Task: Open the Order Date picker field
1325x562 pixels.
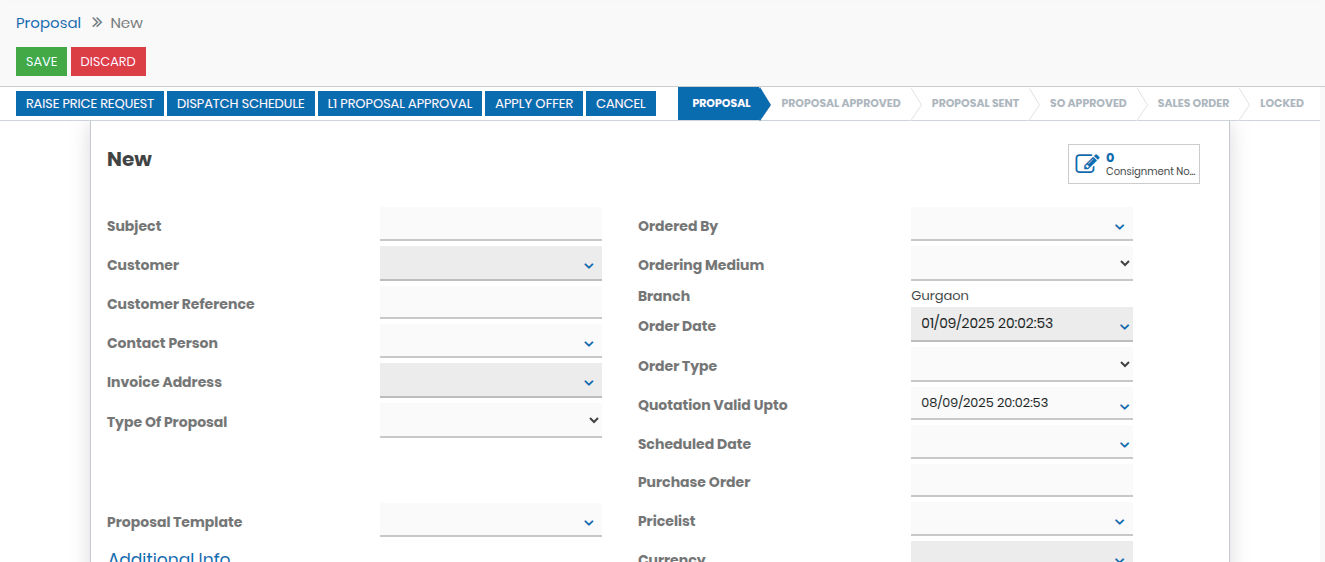Action: coord(1012,324)
